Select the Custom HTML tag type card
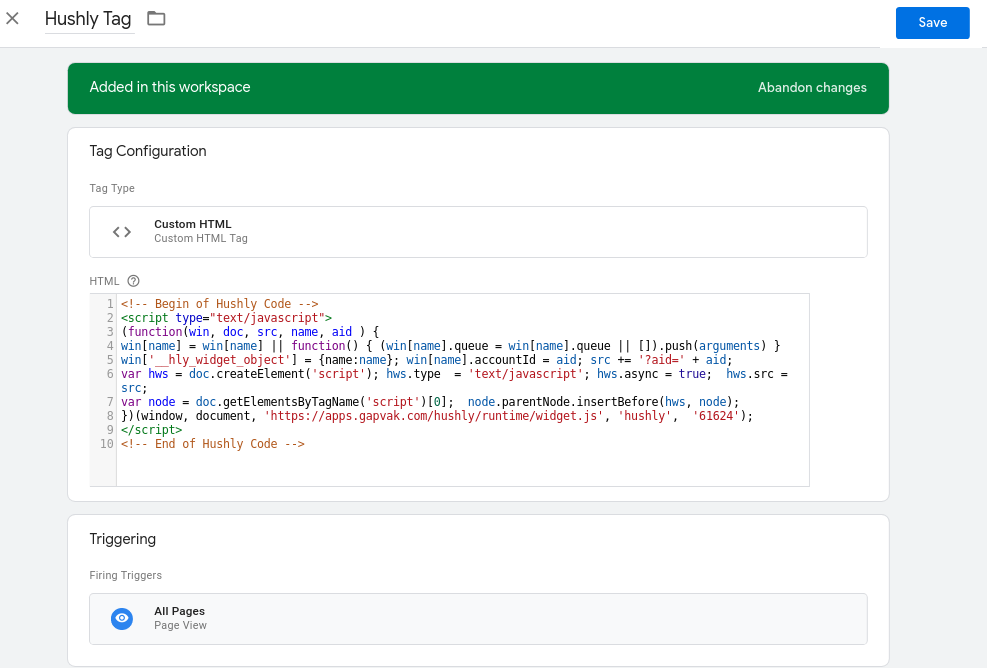The width and height of the screenshot is (987, 668). coord(478,232)
